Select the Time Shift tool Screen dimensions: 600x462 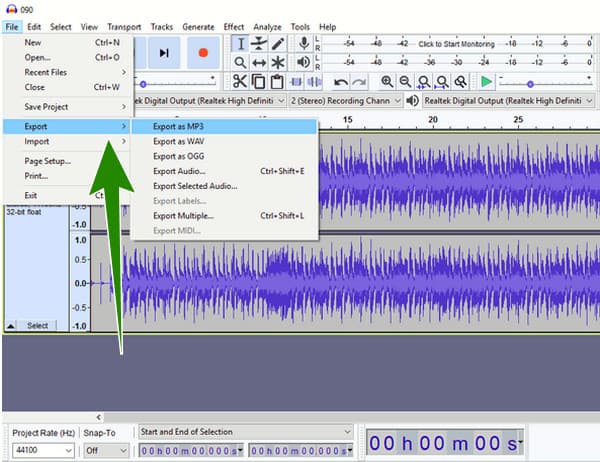click(259, 62)
